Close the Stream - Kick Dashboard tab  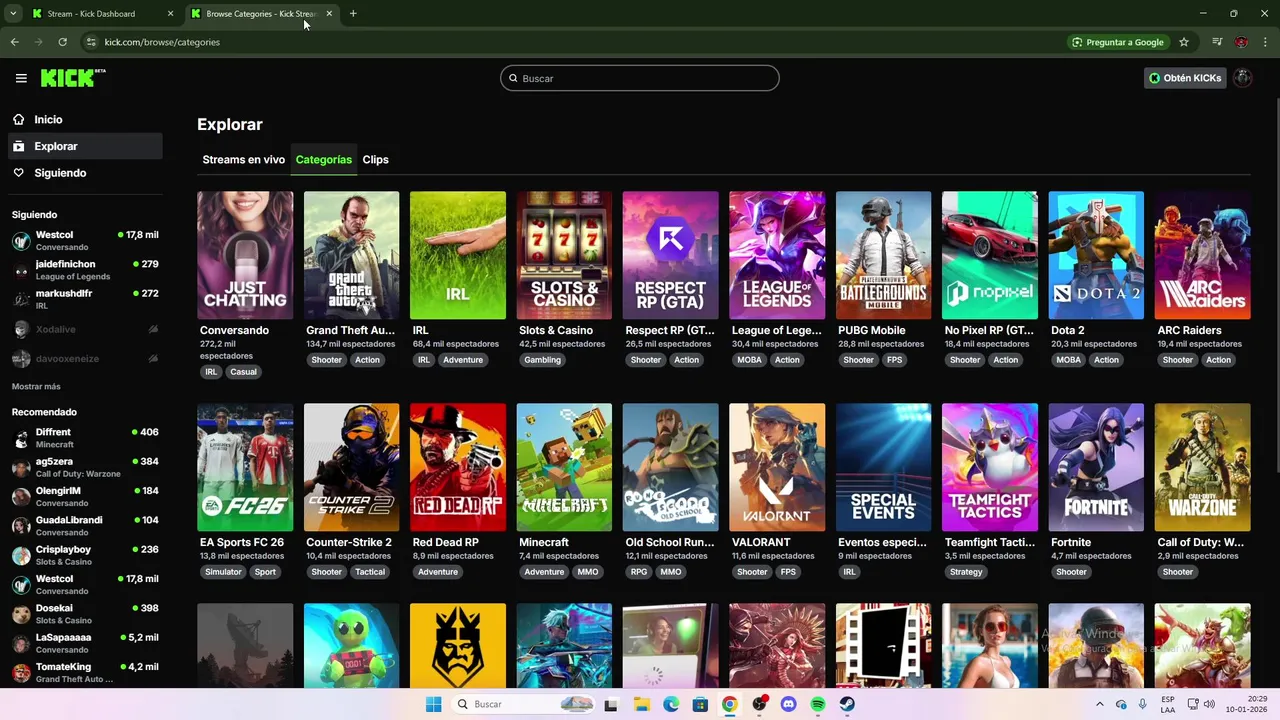(x=170, y=14)
